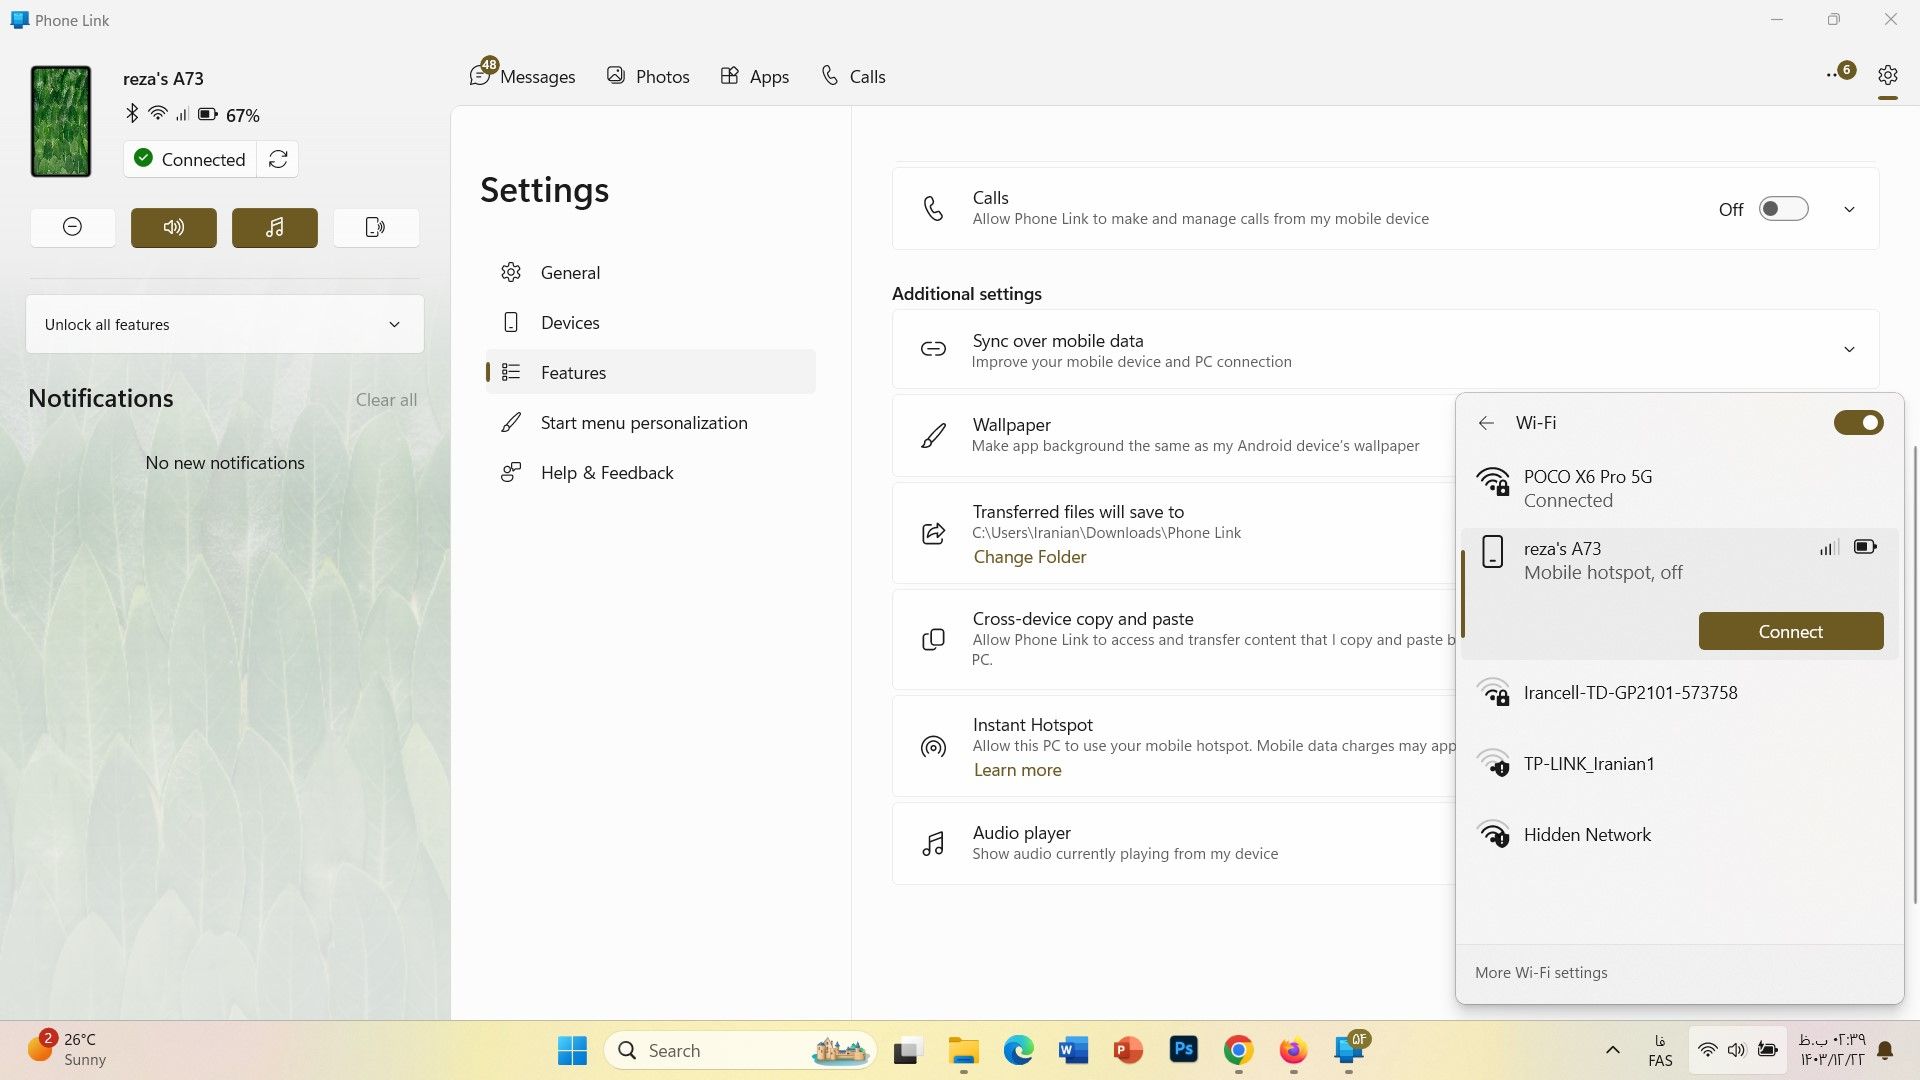The width and height of the screenshot is (1920, 1080).
Task: Click the Wallpaper brush icon
Action: click(x=933, y=435)
